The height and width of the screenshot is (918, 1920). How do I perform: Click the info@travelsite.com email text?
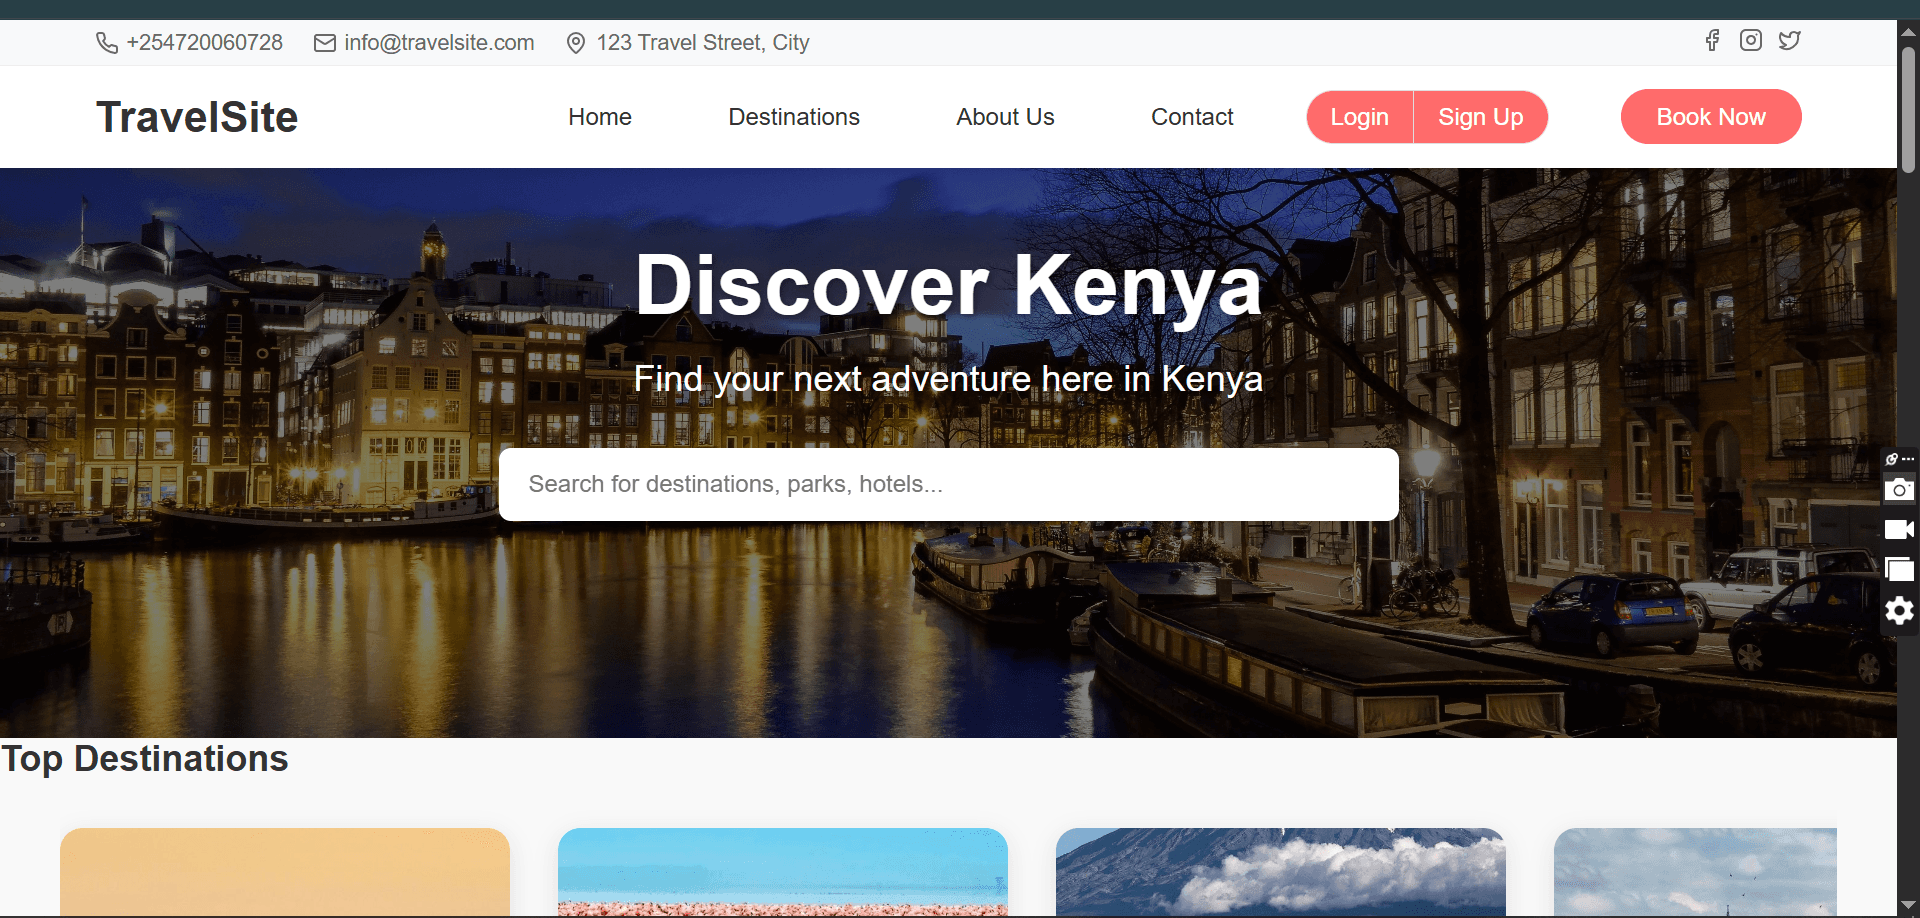pos(440,43)
